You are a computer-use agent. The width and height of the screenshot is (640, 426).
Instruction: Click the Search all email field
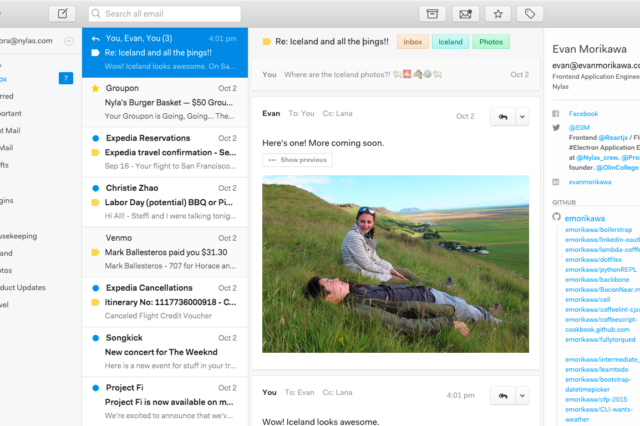[165, 14]
